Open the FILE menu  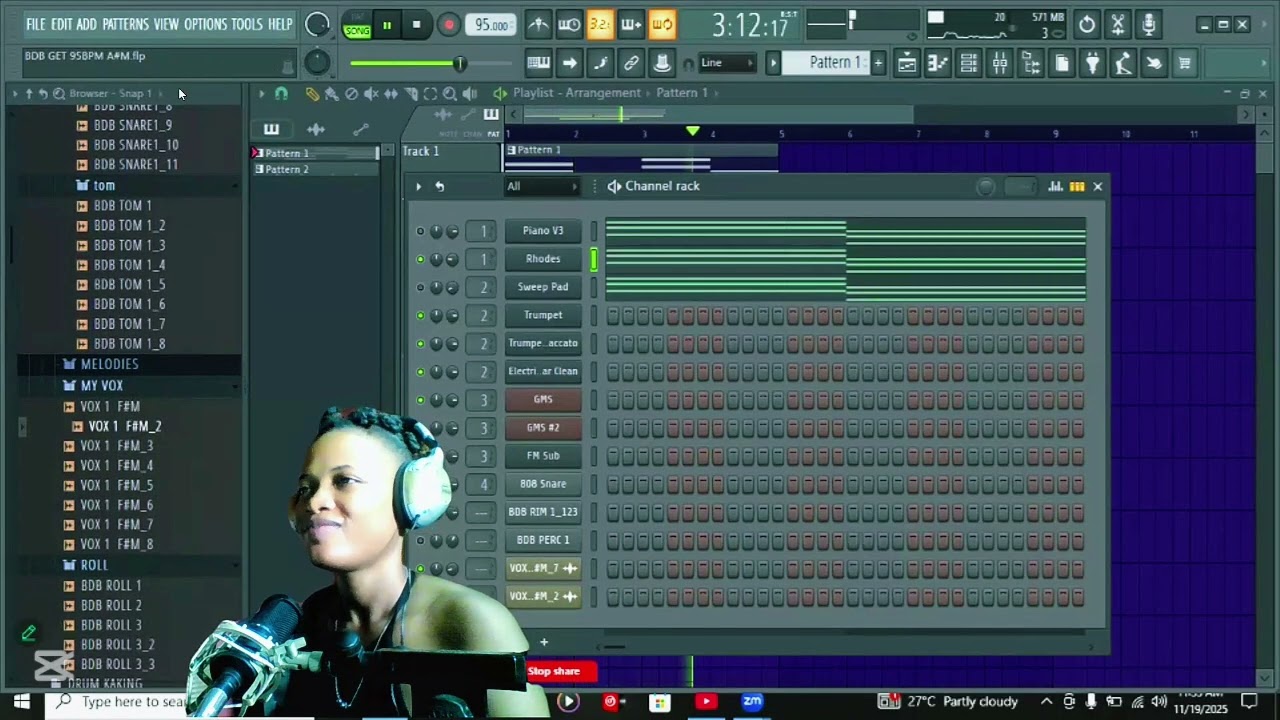36,24
